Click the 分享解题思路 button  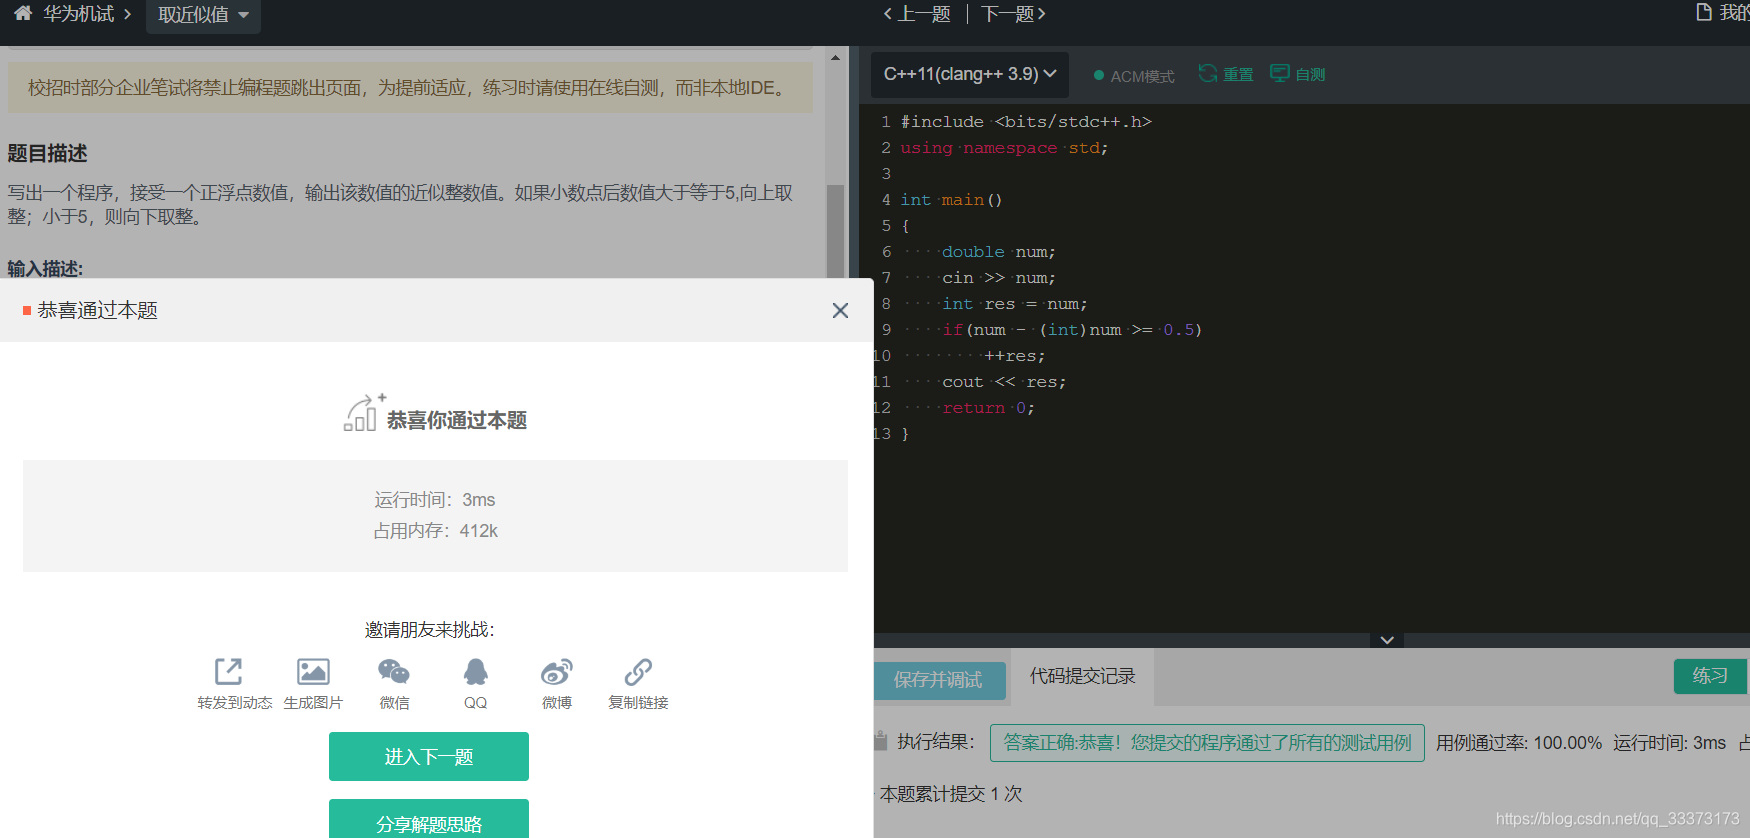point(429,820)
